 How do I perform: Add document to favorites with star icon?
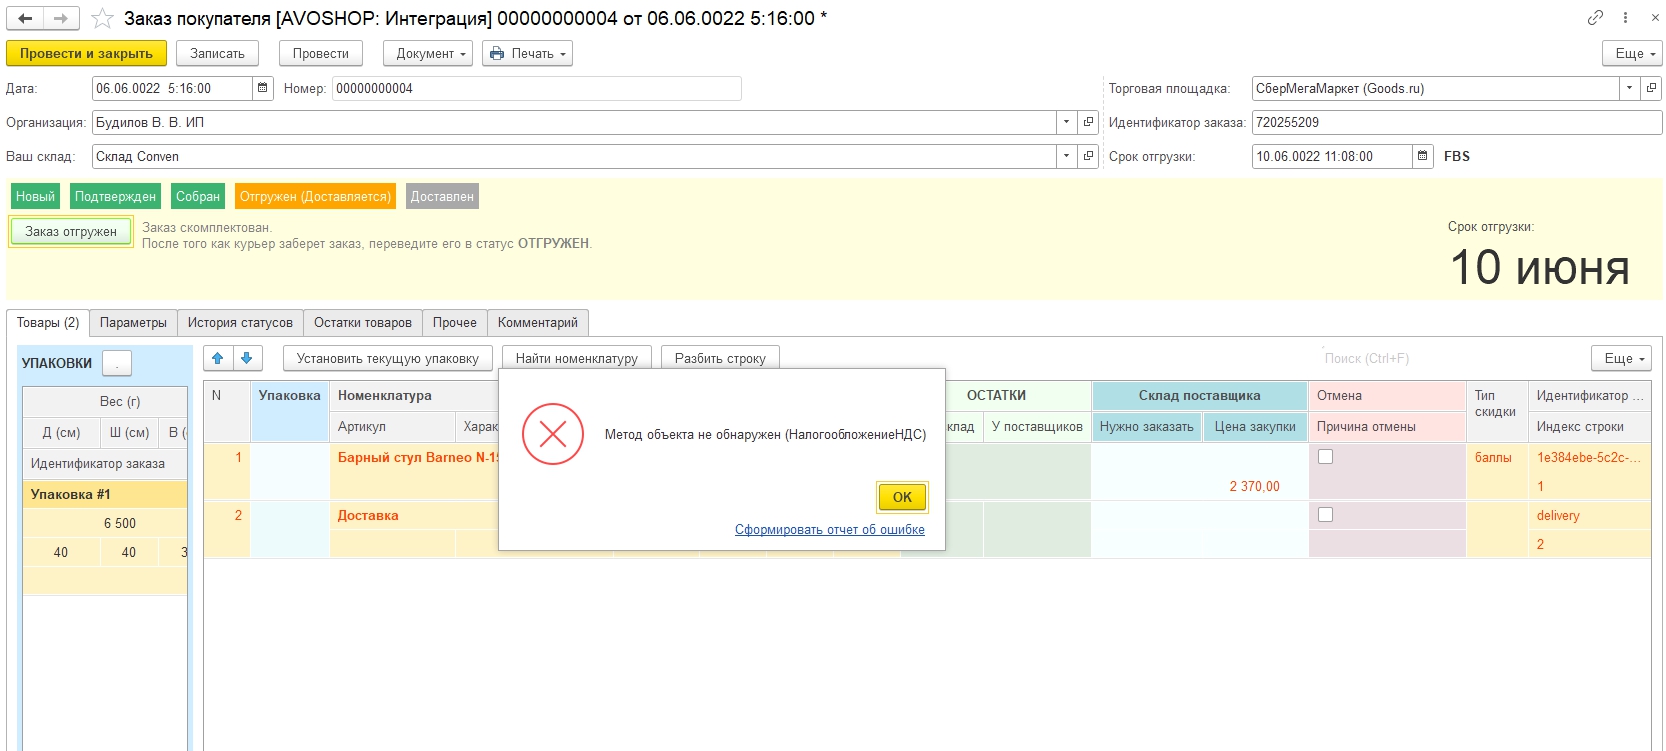click(102, 19)
